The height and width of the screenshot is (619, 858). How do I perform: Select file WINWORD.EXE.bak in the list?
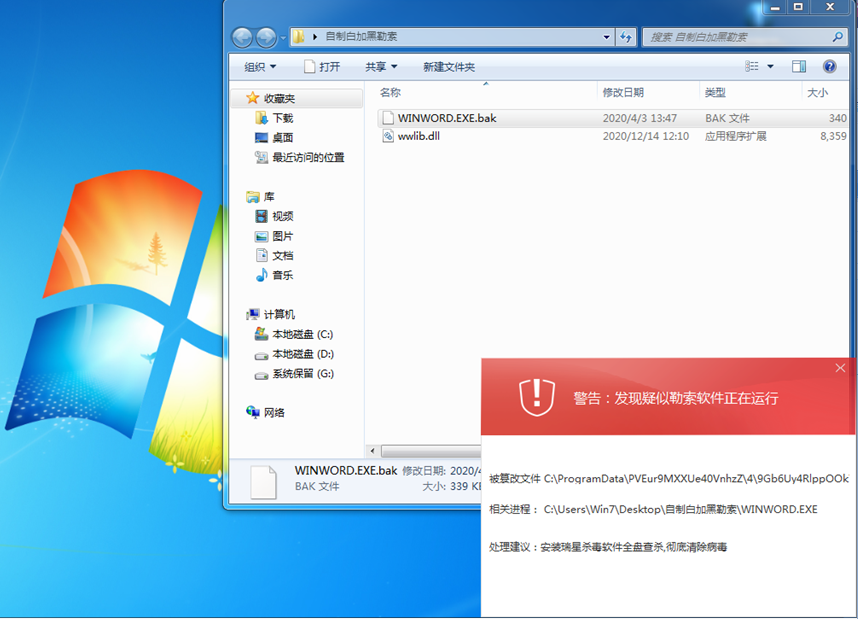point(613,118)
